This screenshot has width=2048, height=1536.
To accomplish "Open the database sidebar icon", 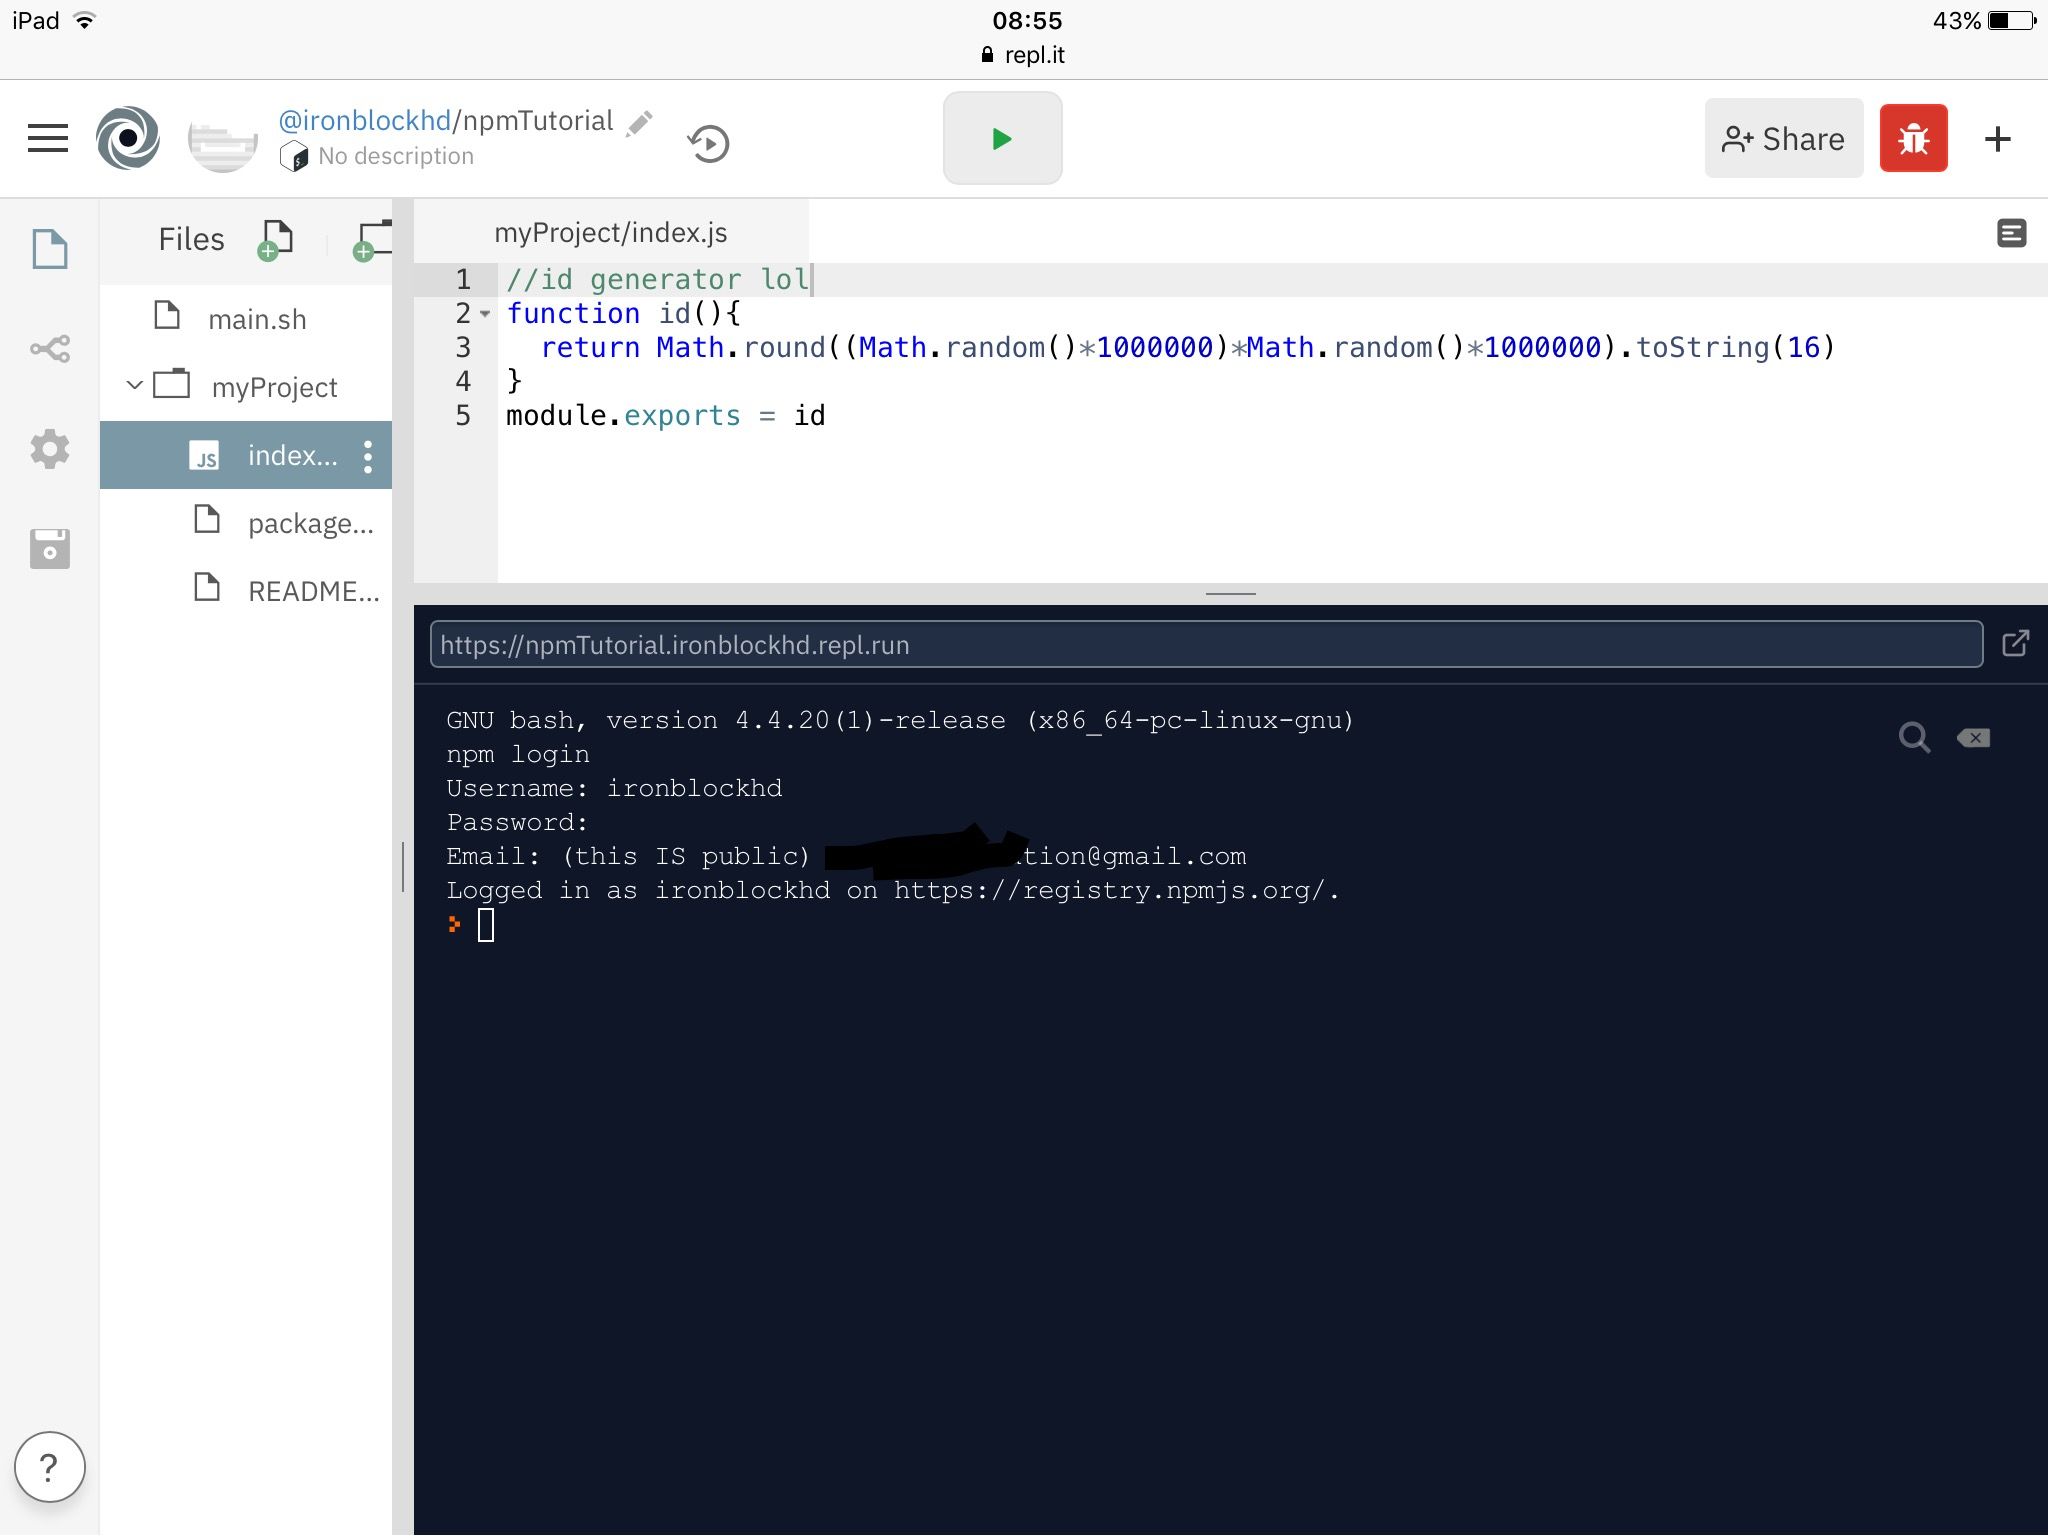I will pos(50,549).
